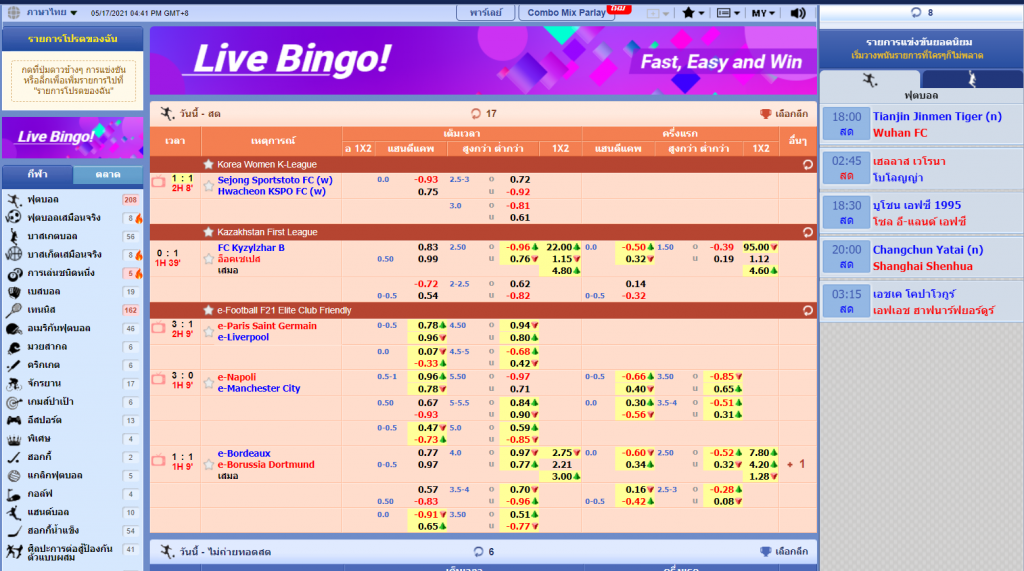The image size is (1024, 571).
Task: Favorite the Sejong Sportstoto FC match star
Action: [x=208, y=186]
